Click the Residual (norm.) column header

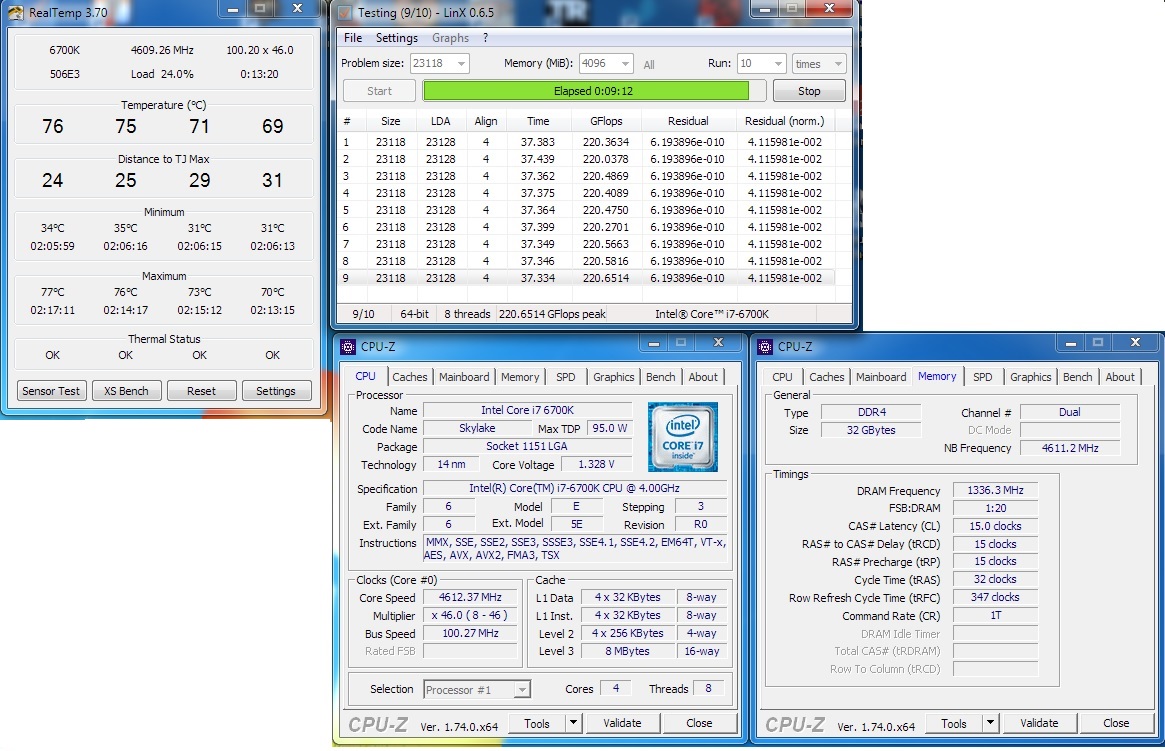click(785, 121)
